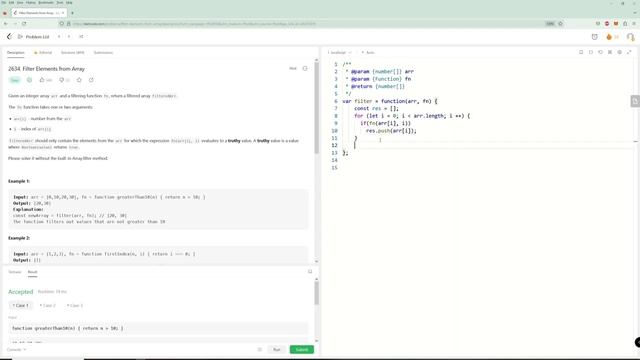Go to the previous problem arrow

point(59,37)
